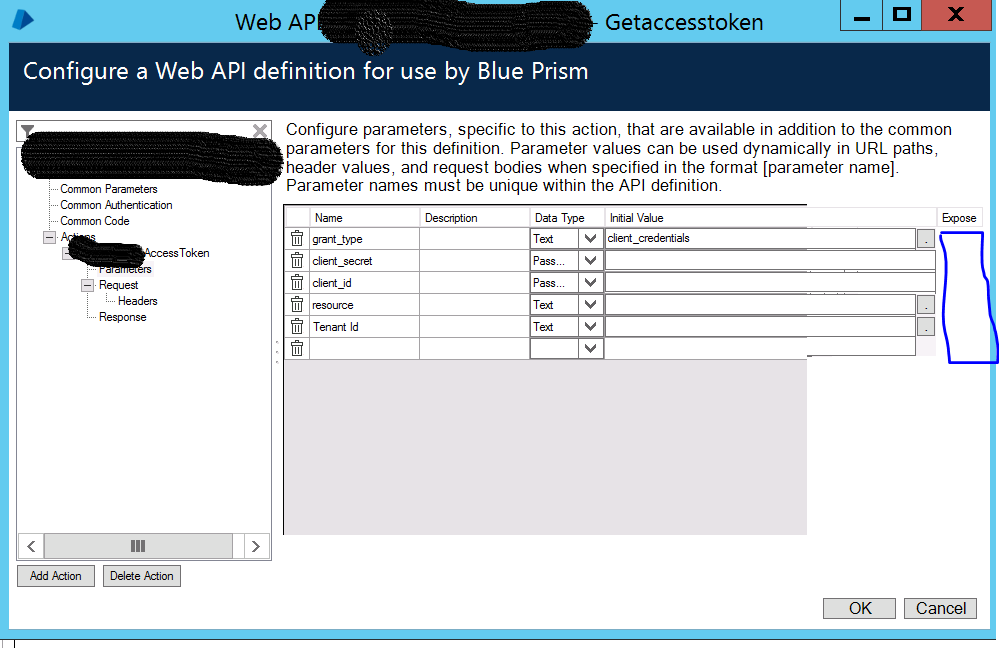Open data type dropdown on empty row

pyautogui.click(x=591, y=348)
